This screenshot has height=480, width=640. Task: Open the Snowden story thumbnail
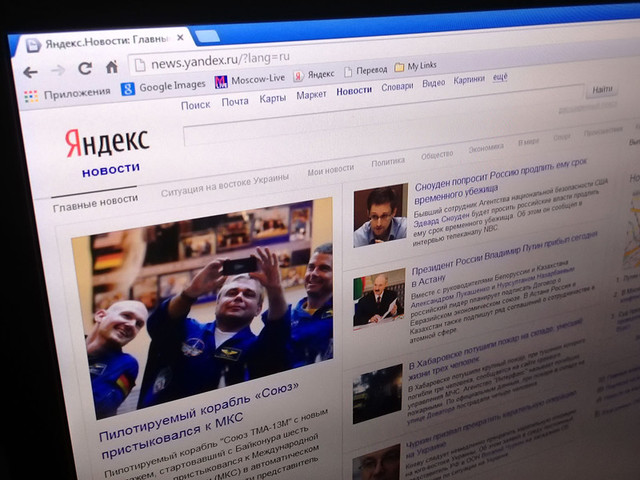point(381,215)
